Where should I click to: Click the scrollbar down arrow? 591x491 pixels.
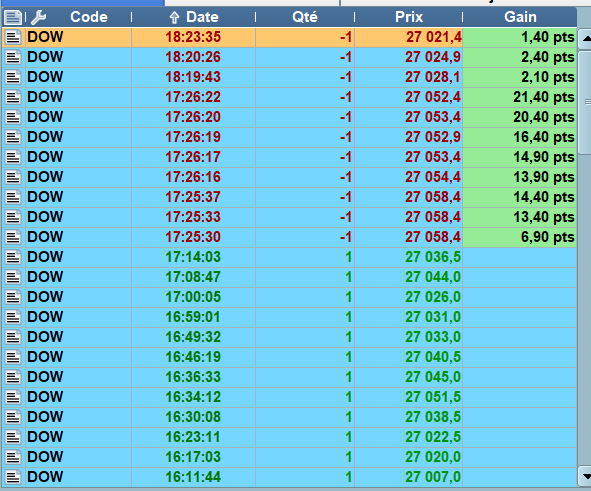(x=585, y=477)
